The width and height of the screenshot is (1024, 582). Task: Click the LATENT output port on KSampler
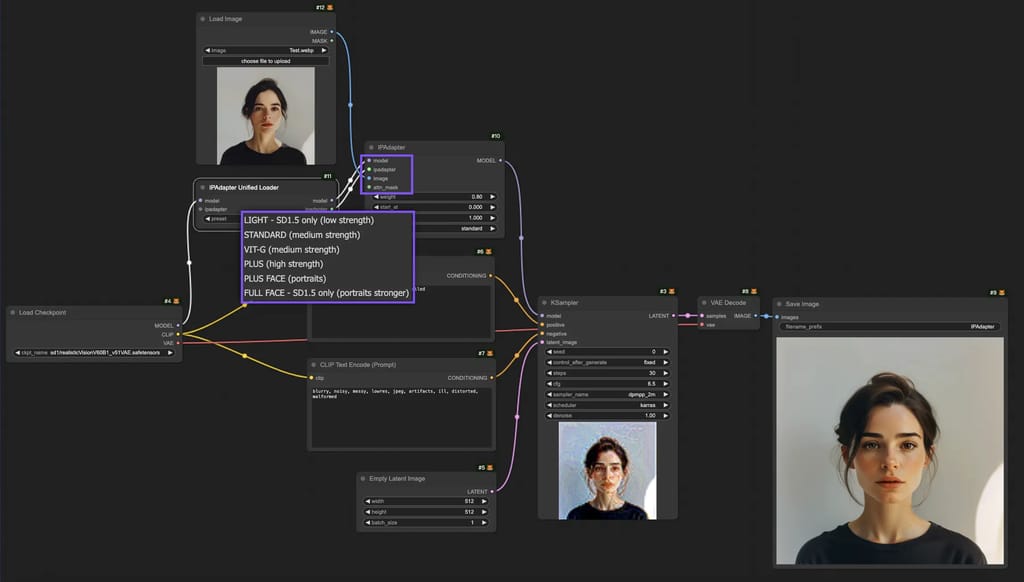click(673, 315)
